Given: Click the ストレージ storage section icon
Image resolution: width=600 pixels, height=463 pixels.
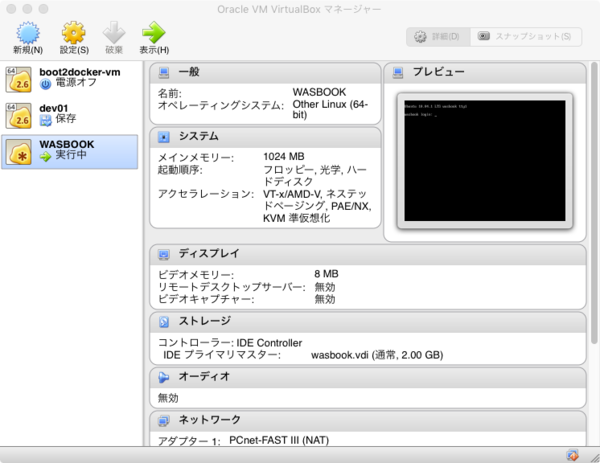Looking at the screenshot, I should (164, 322).
